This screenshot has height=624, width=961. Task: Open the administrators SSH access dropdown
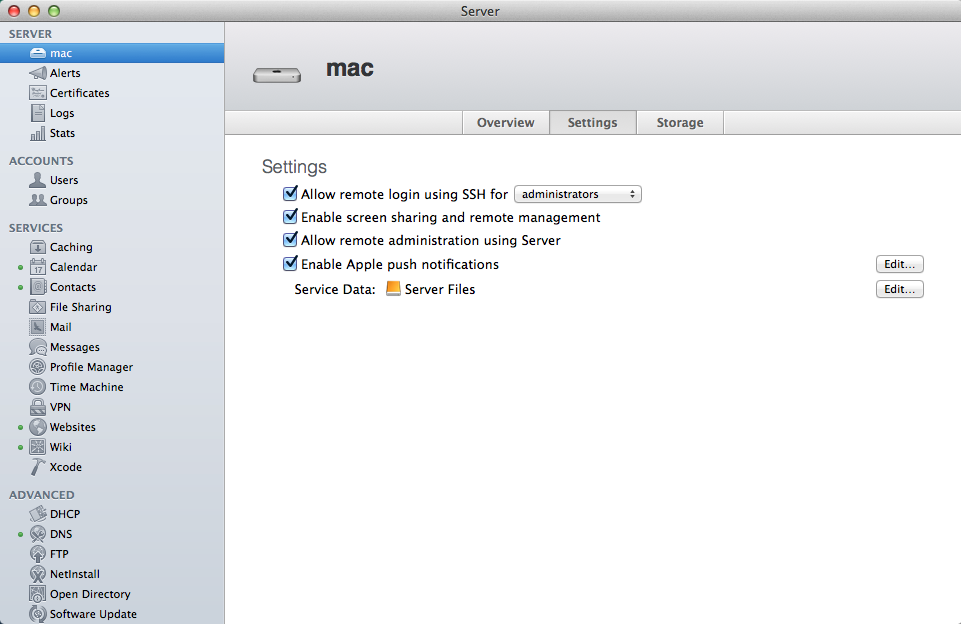(578, 194)
